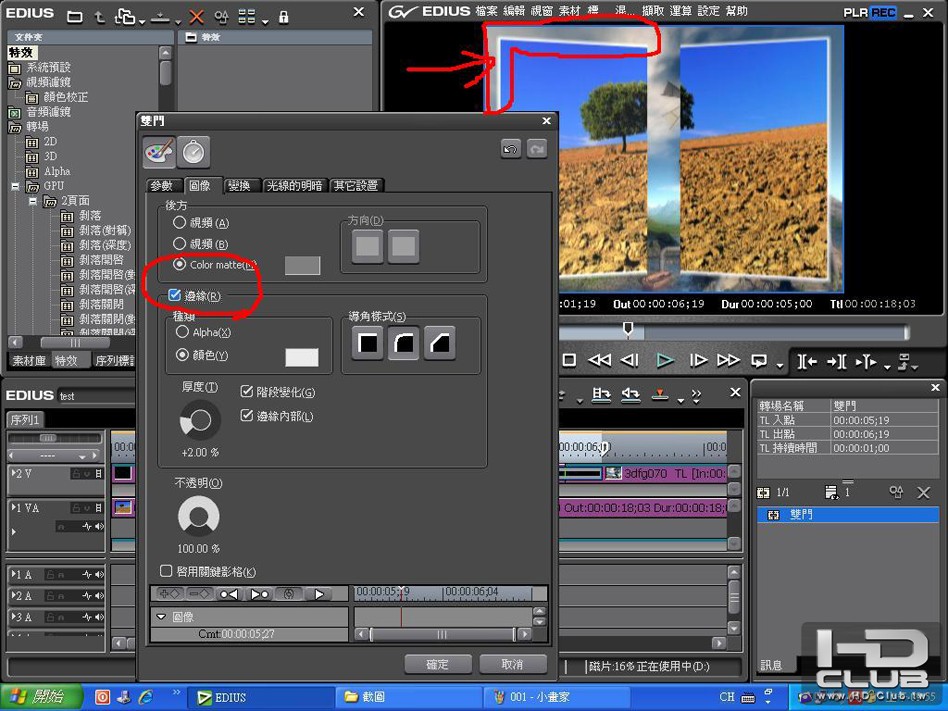Select the square corner style icon
948x711 pixels.
point(368,343)
